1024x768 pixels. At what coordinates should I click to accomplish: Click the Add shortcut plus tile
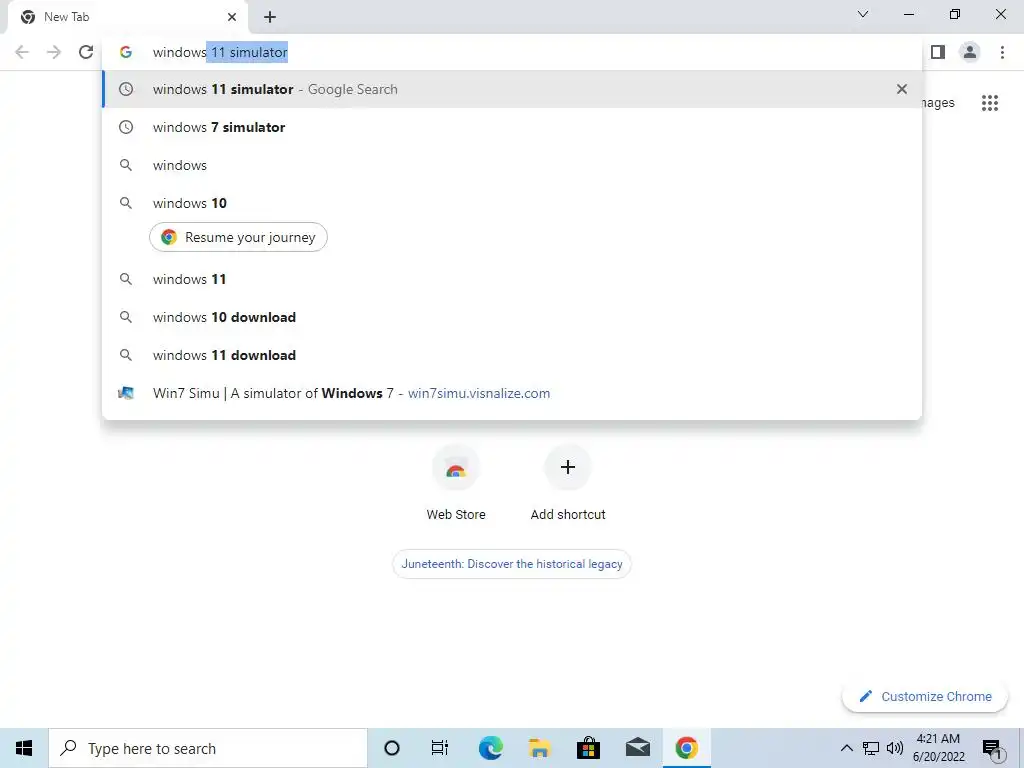click(x=568, y=483)
